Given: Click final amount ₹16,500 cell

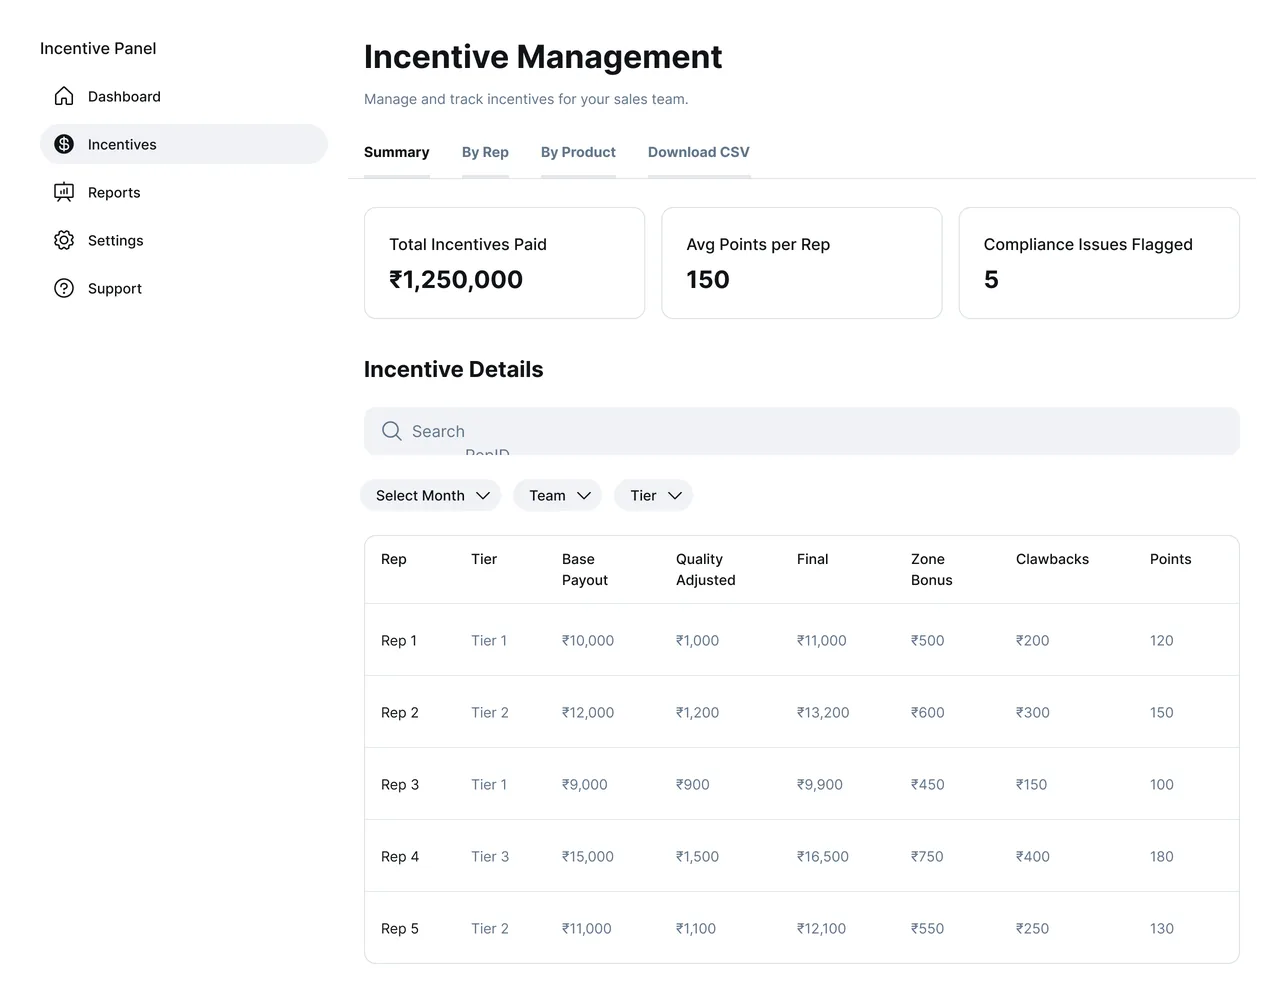Looking at the screenshot, I should 823,856.
